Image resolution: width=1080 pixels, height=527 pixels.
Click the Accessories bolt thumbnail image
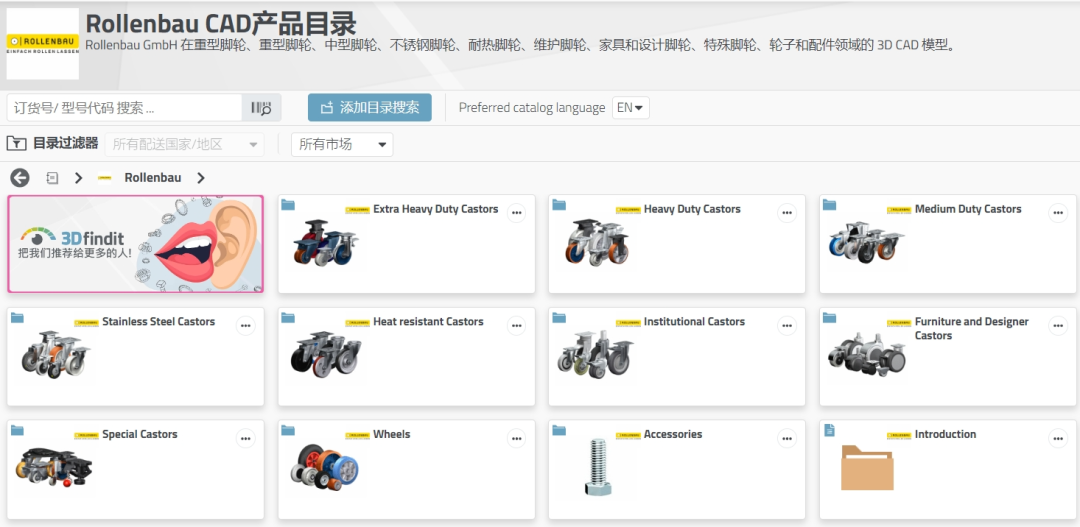[596, 467]
